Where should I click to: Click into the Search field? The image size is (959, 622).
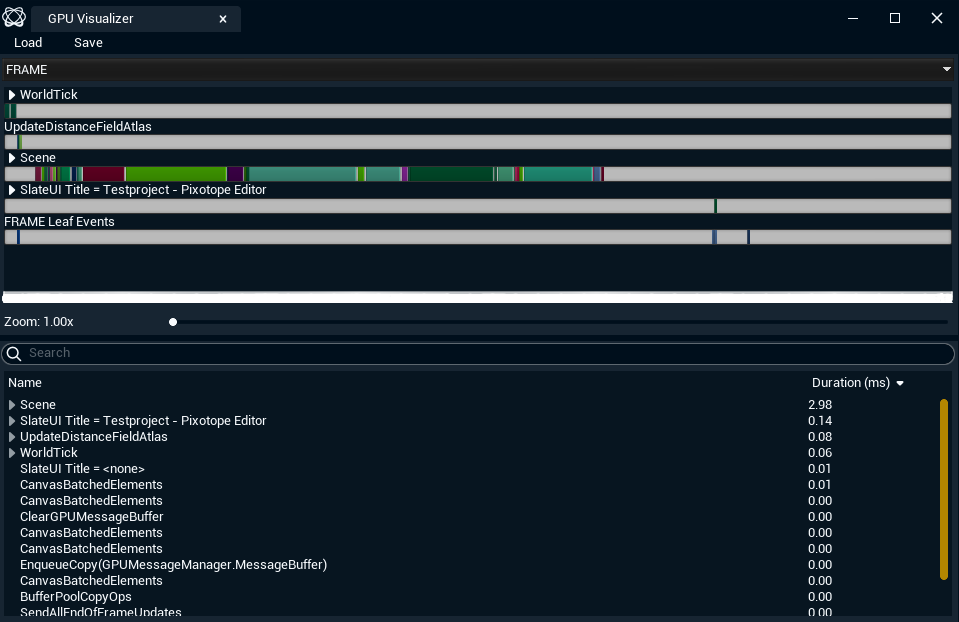click(480, 353)
